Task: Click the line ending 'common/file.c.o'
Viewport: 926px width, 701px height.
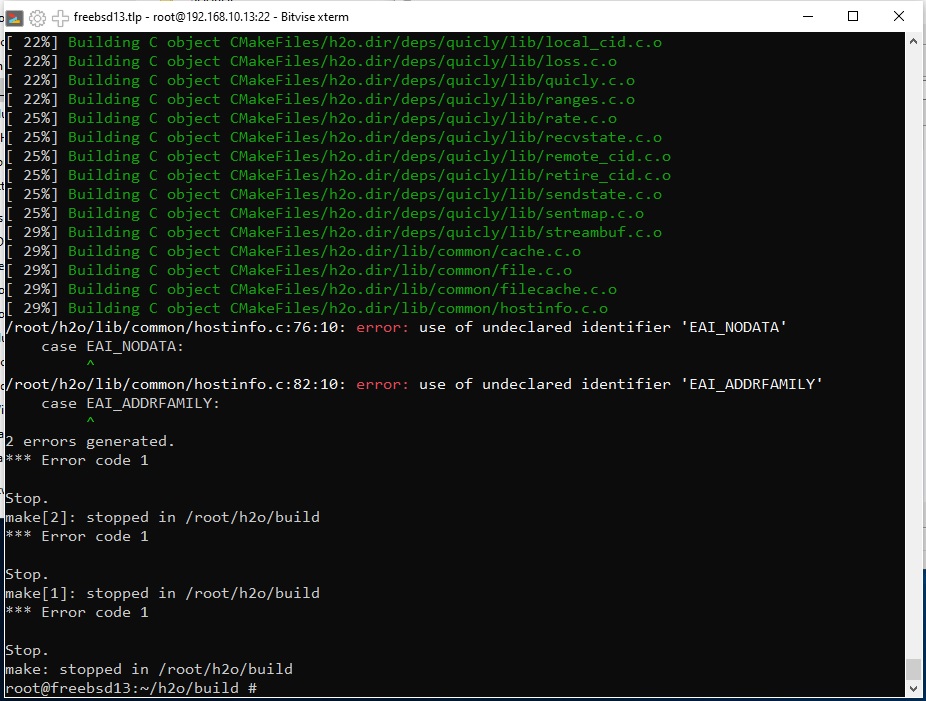Action: (289, 270)
